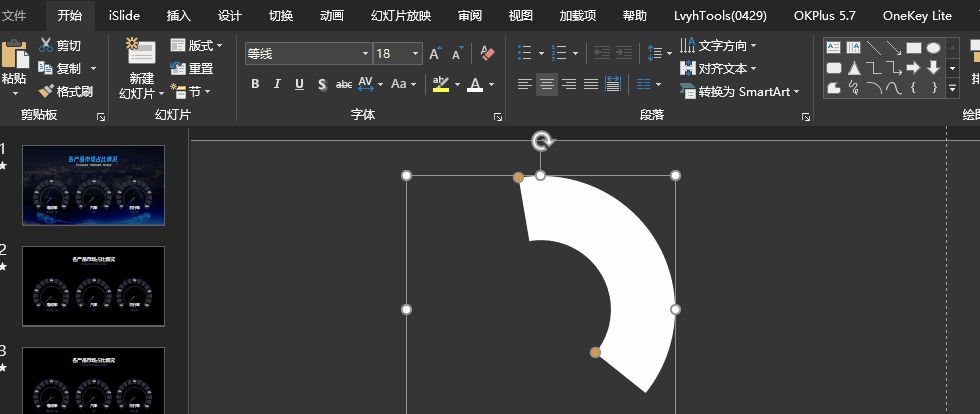Click the clear formatting eraser icon
980x414 pixels.
click(x=487, y=53)
